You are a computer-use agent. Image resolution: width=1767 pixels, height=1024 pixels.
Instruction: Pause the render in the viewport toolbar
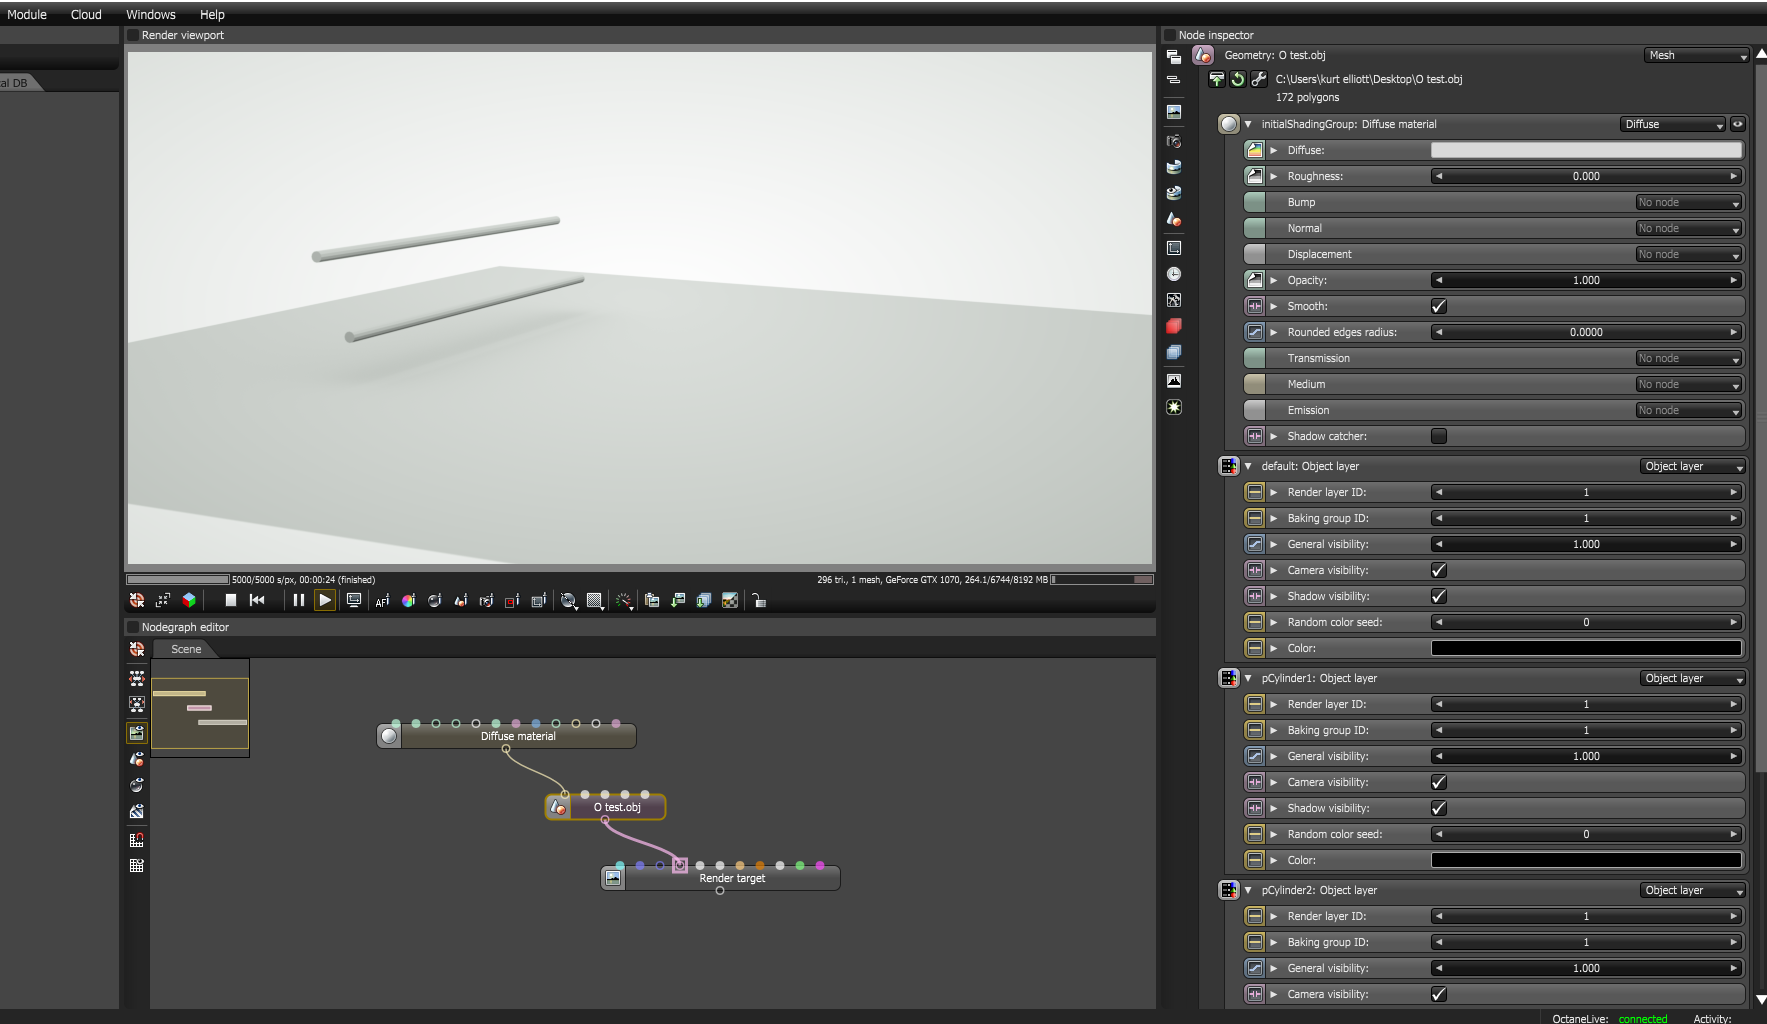pos(298,600)
